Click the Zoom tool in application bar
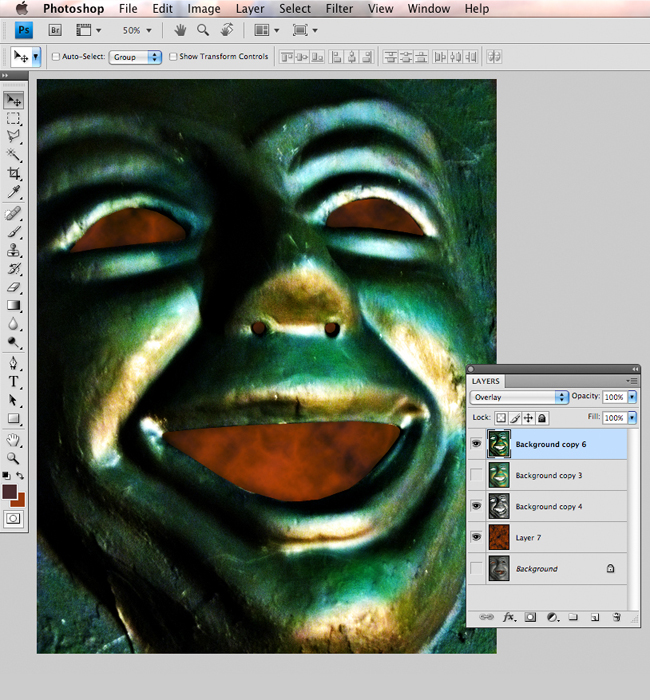 click(203, 30)
